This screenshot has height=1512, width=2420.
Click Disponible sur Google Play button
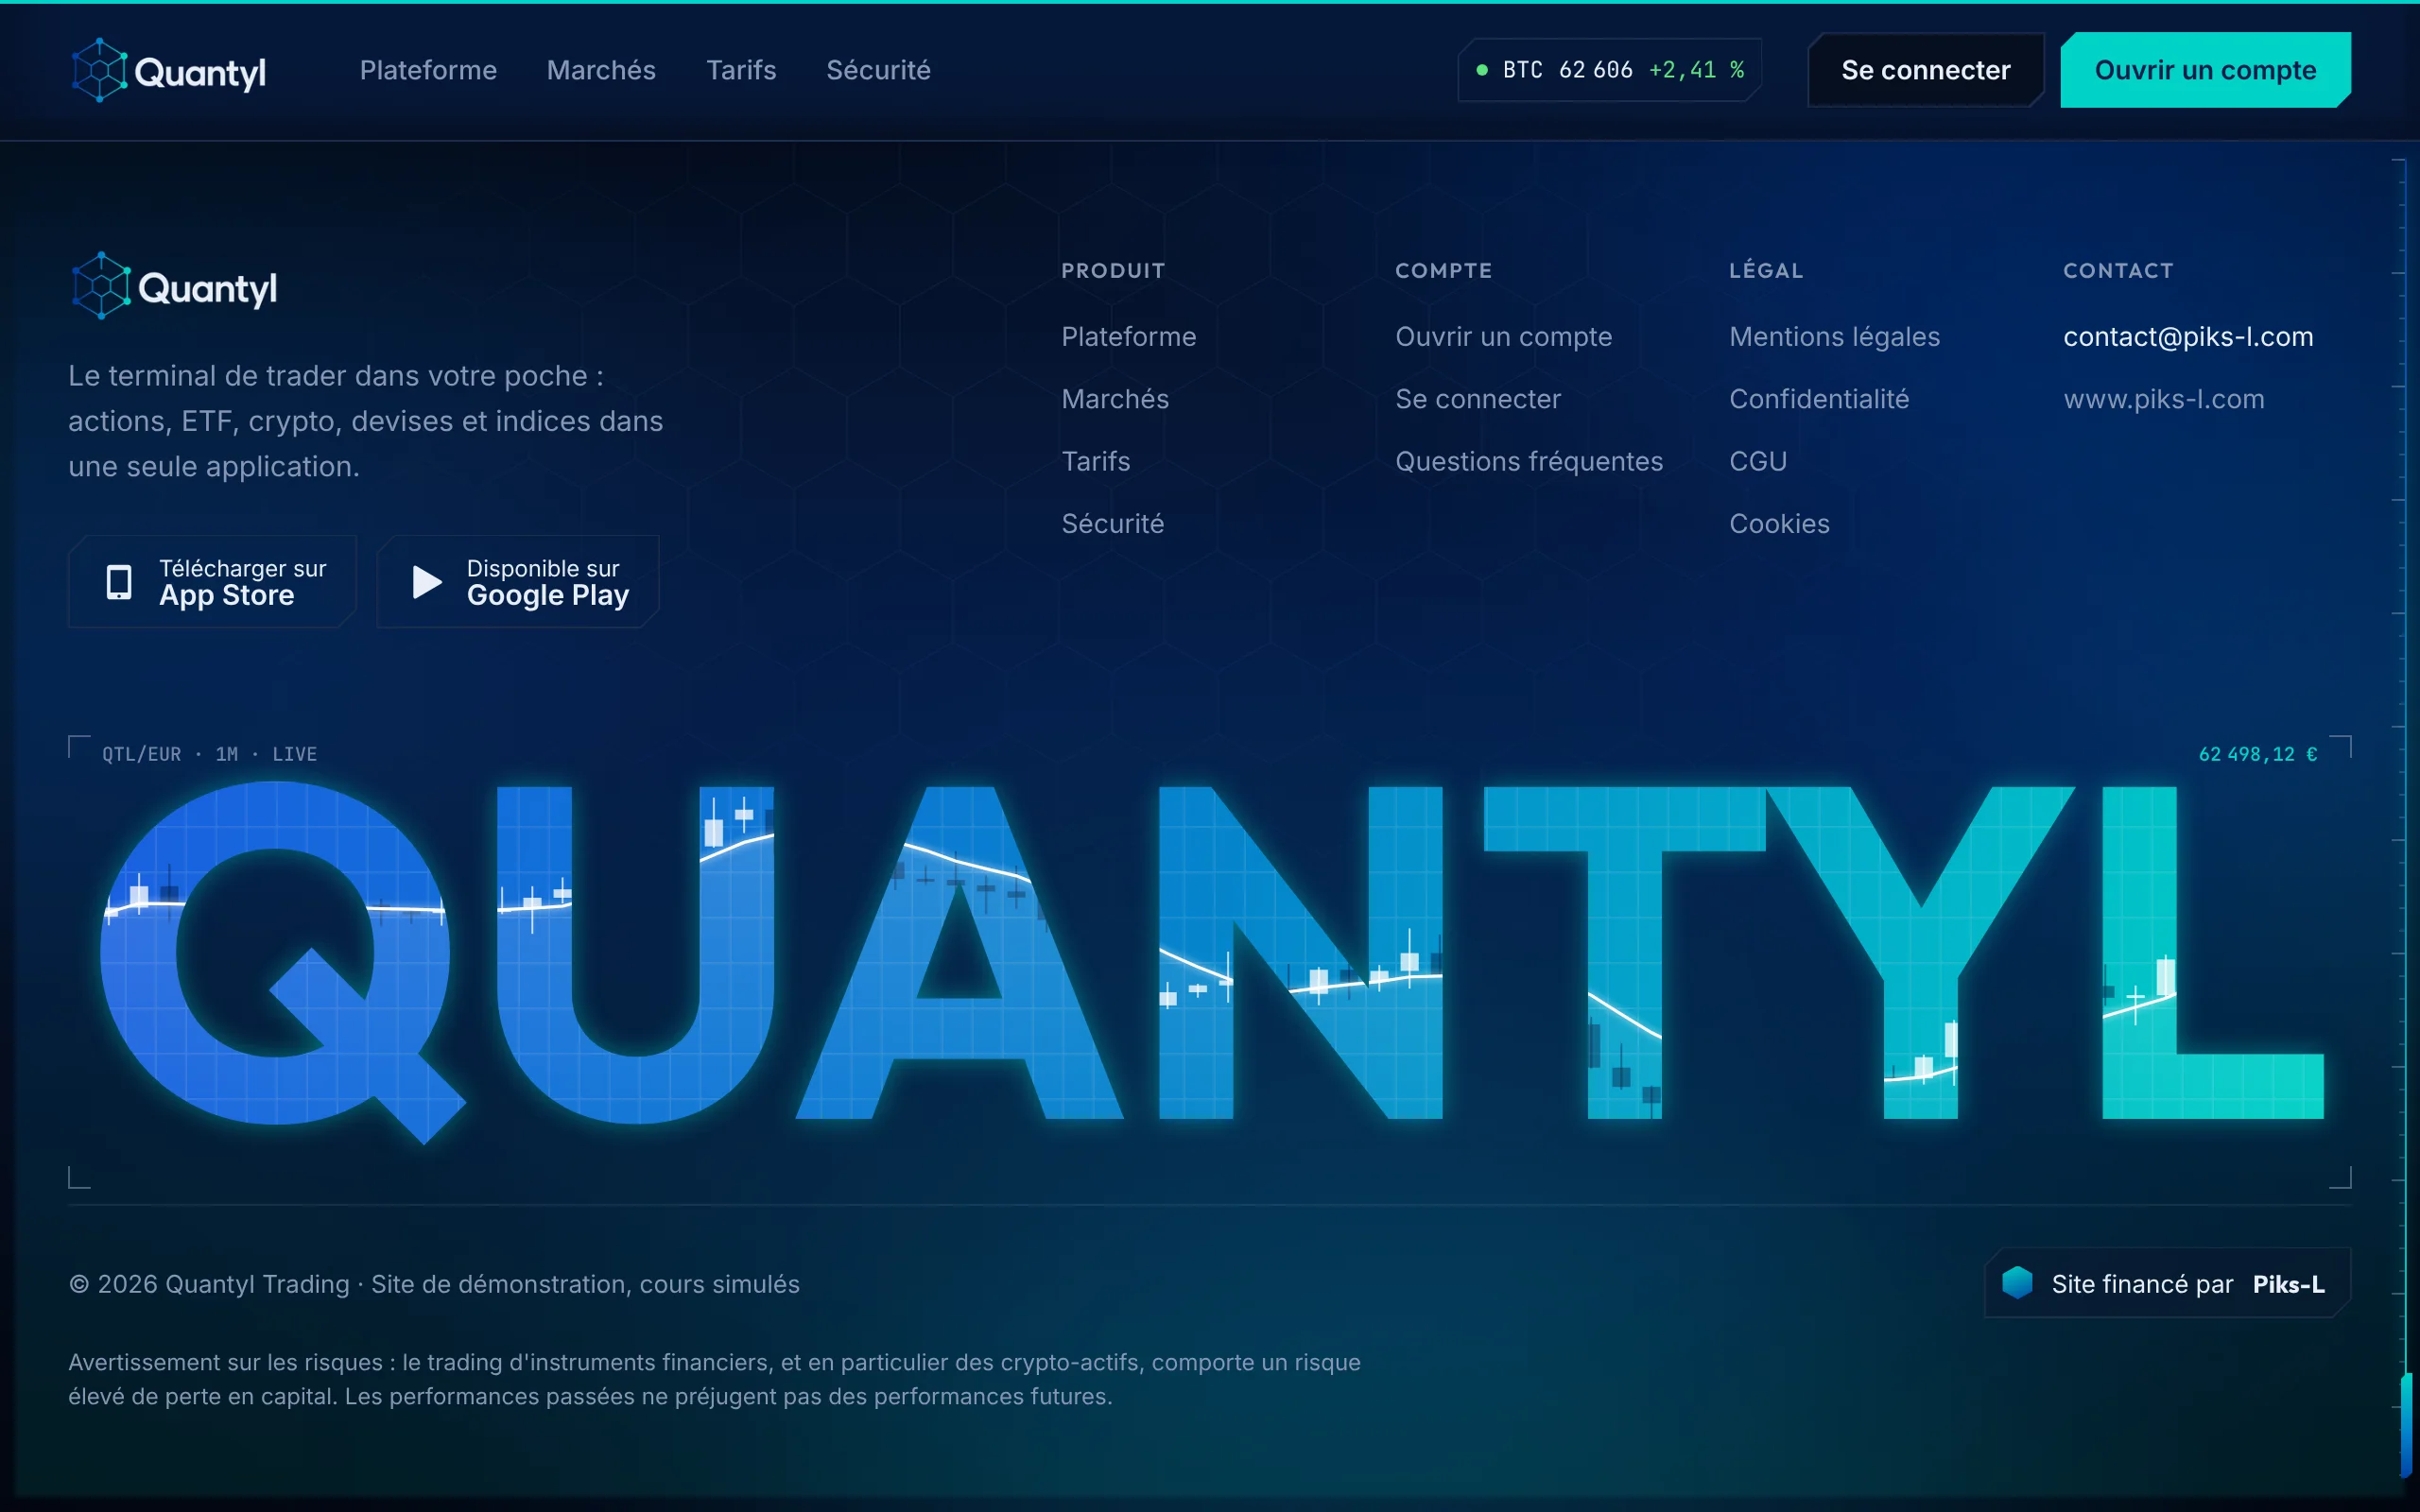tap(517, 582)
